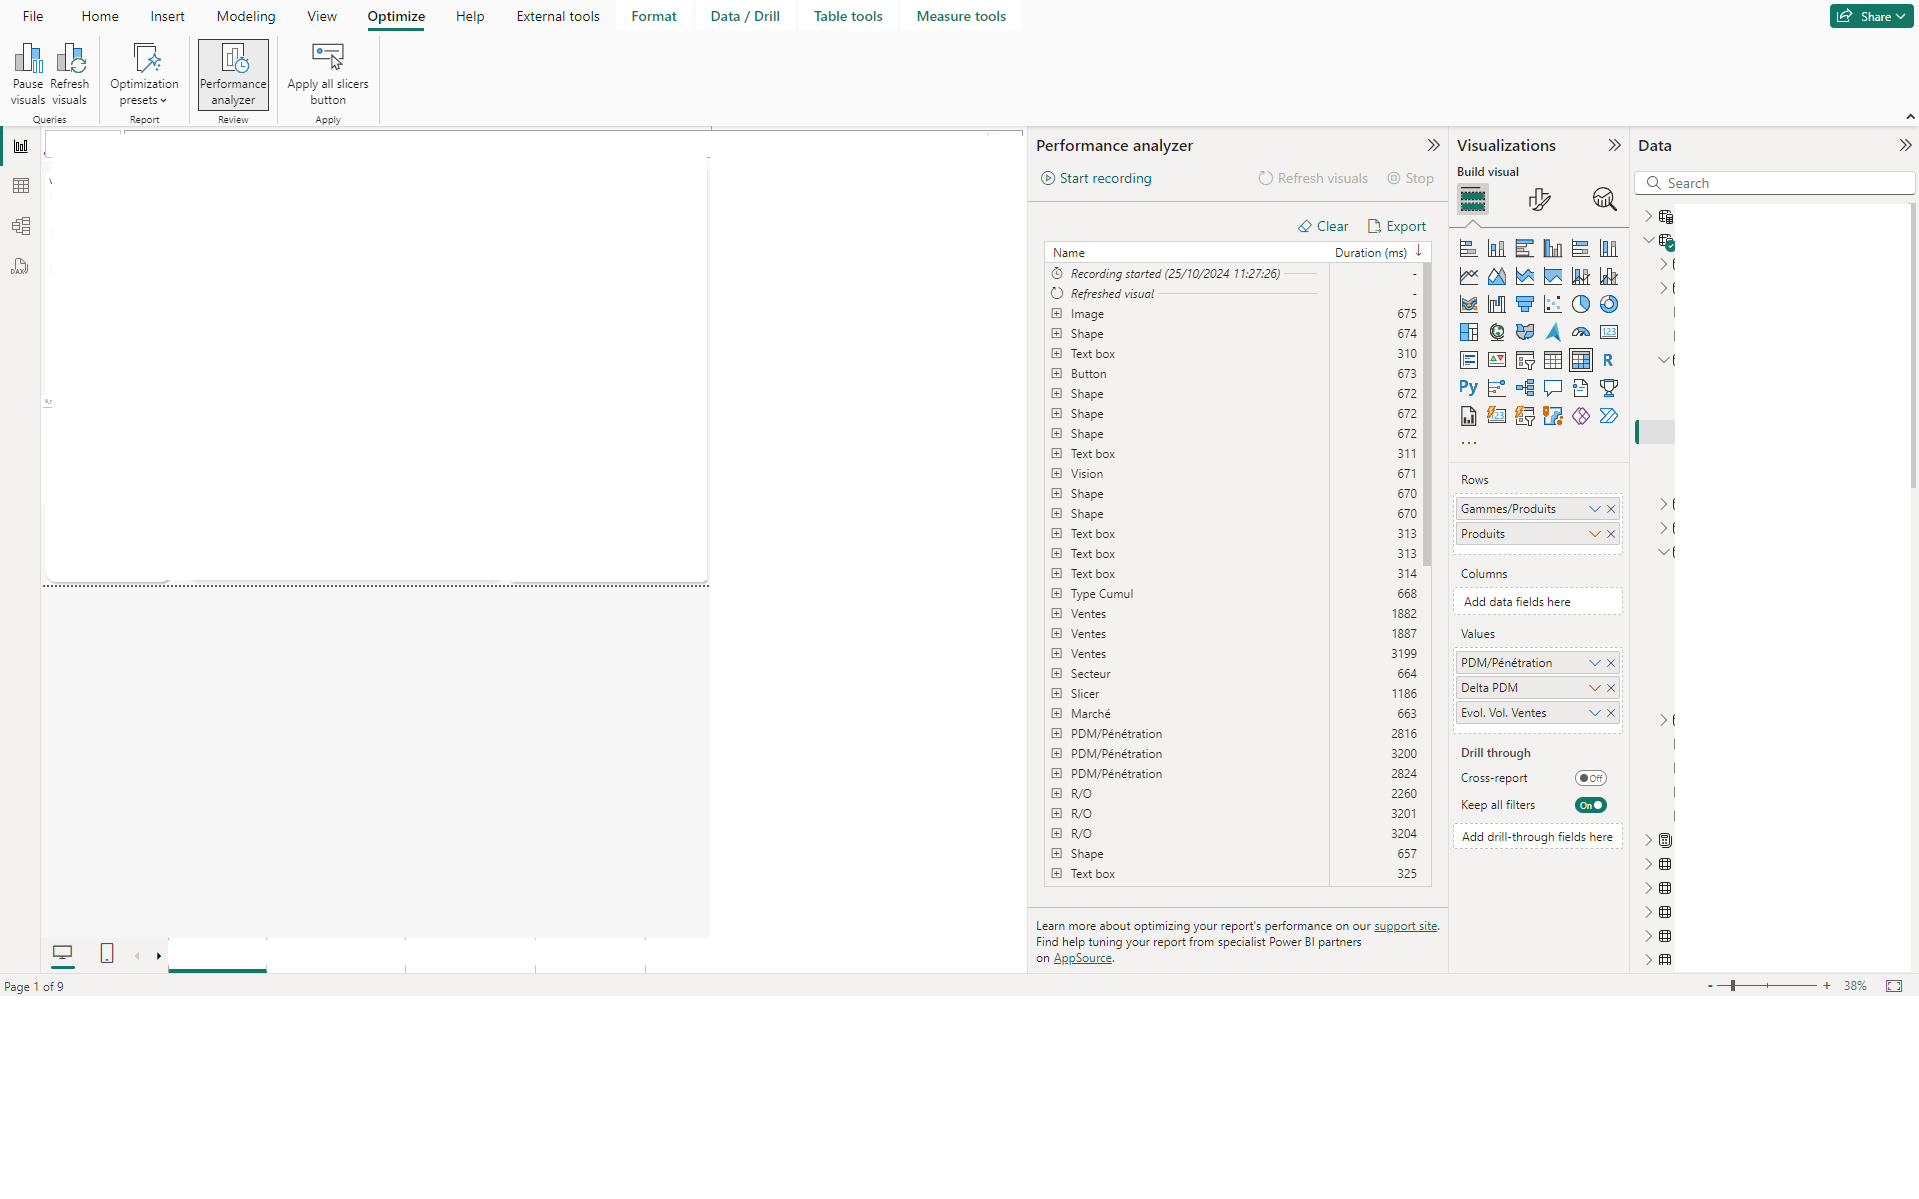Click the Share button
The width and height of the screenshot is (1919, 1199).
coord(1871,16)
